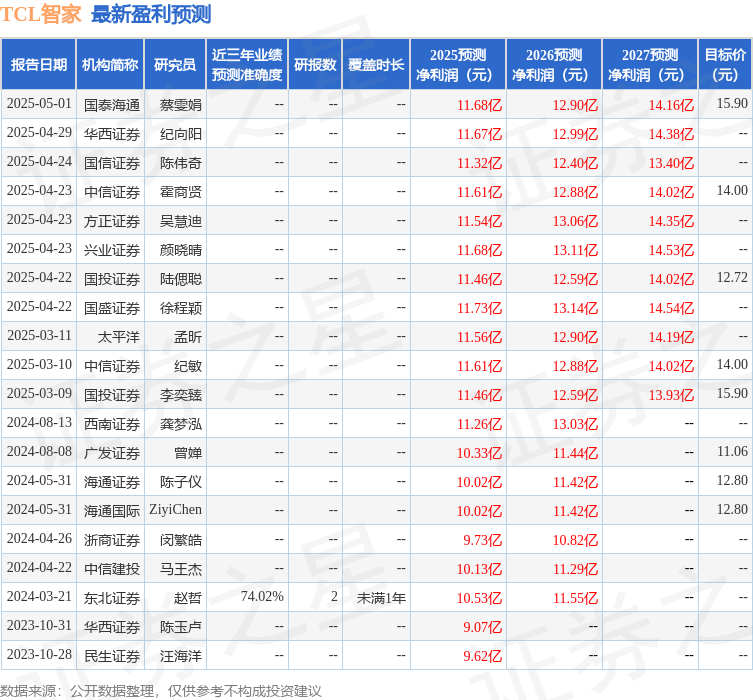Image resolution: width=753 pixels, height=700 pixels.
Task: Click the TCL智家 title text
Action: 41,14
